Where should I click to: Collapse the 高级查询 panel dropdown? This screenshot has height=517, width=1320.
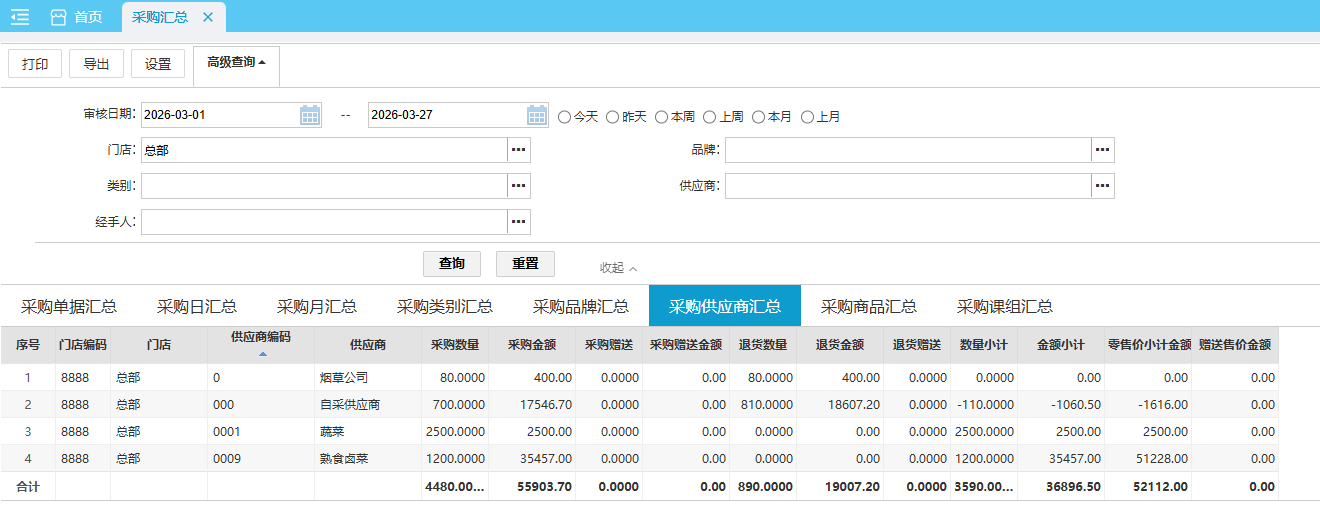tap(236, 63)
